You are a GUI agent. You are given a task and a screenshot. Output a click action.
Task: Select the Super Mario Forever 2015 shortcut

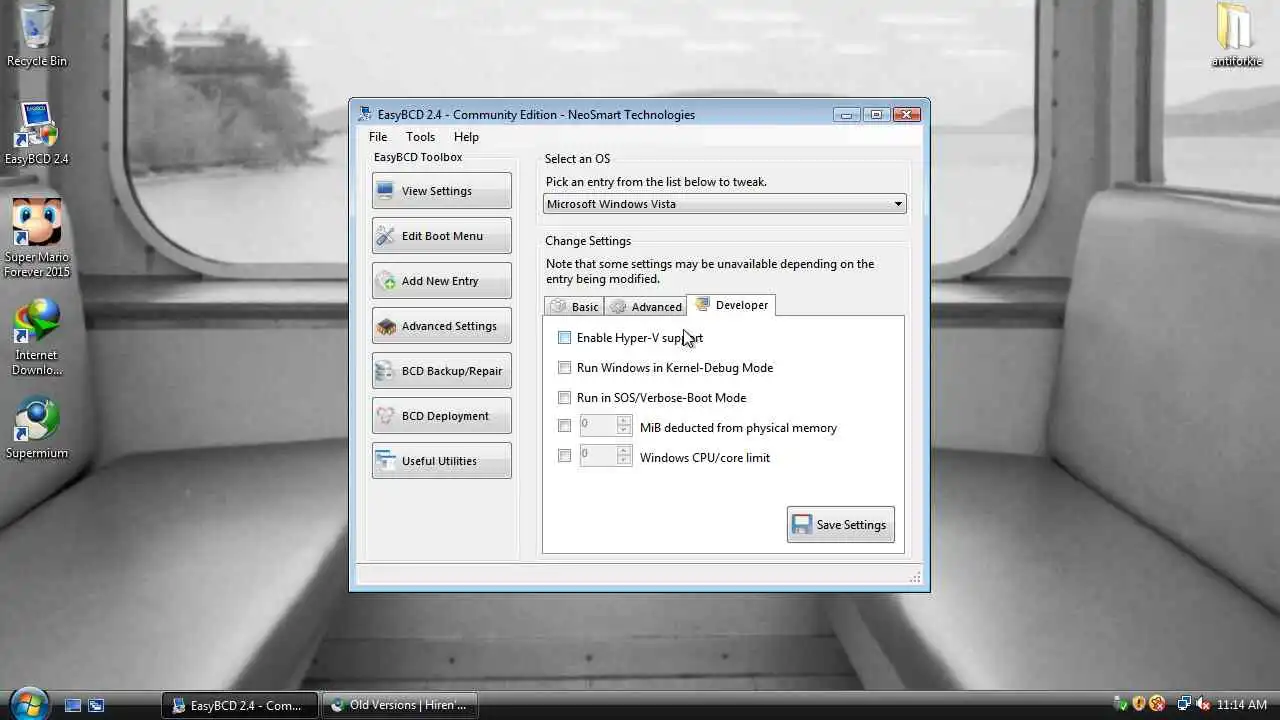tap(37, 239)
